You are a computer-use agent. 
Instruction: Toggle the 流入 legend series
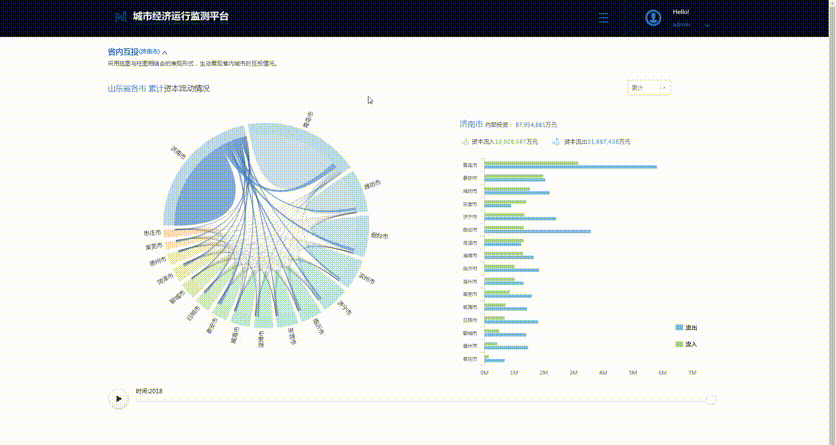[x=686, y=344]
